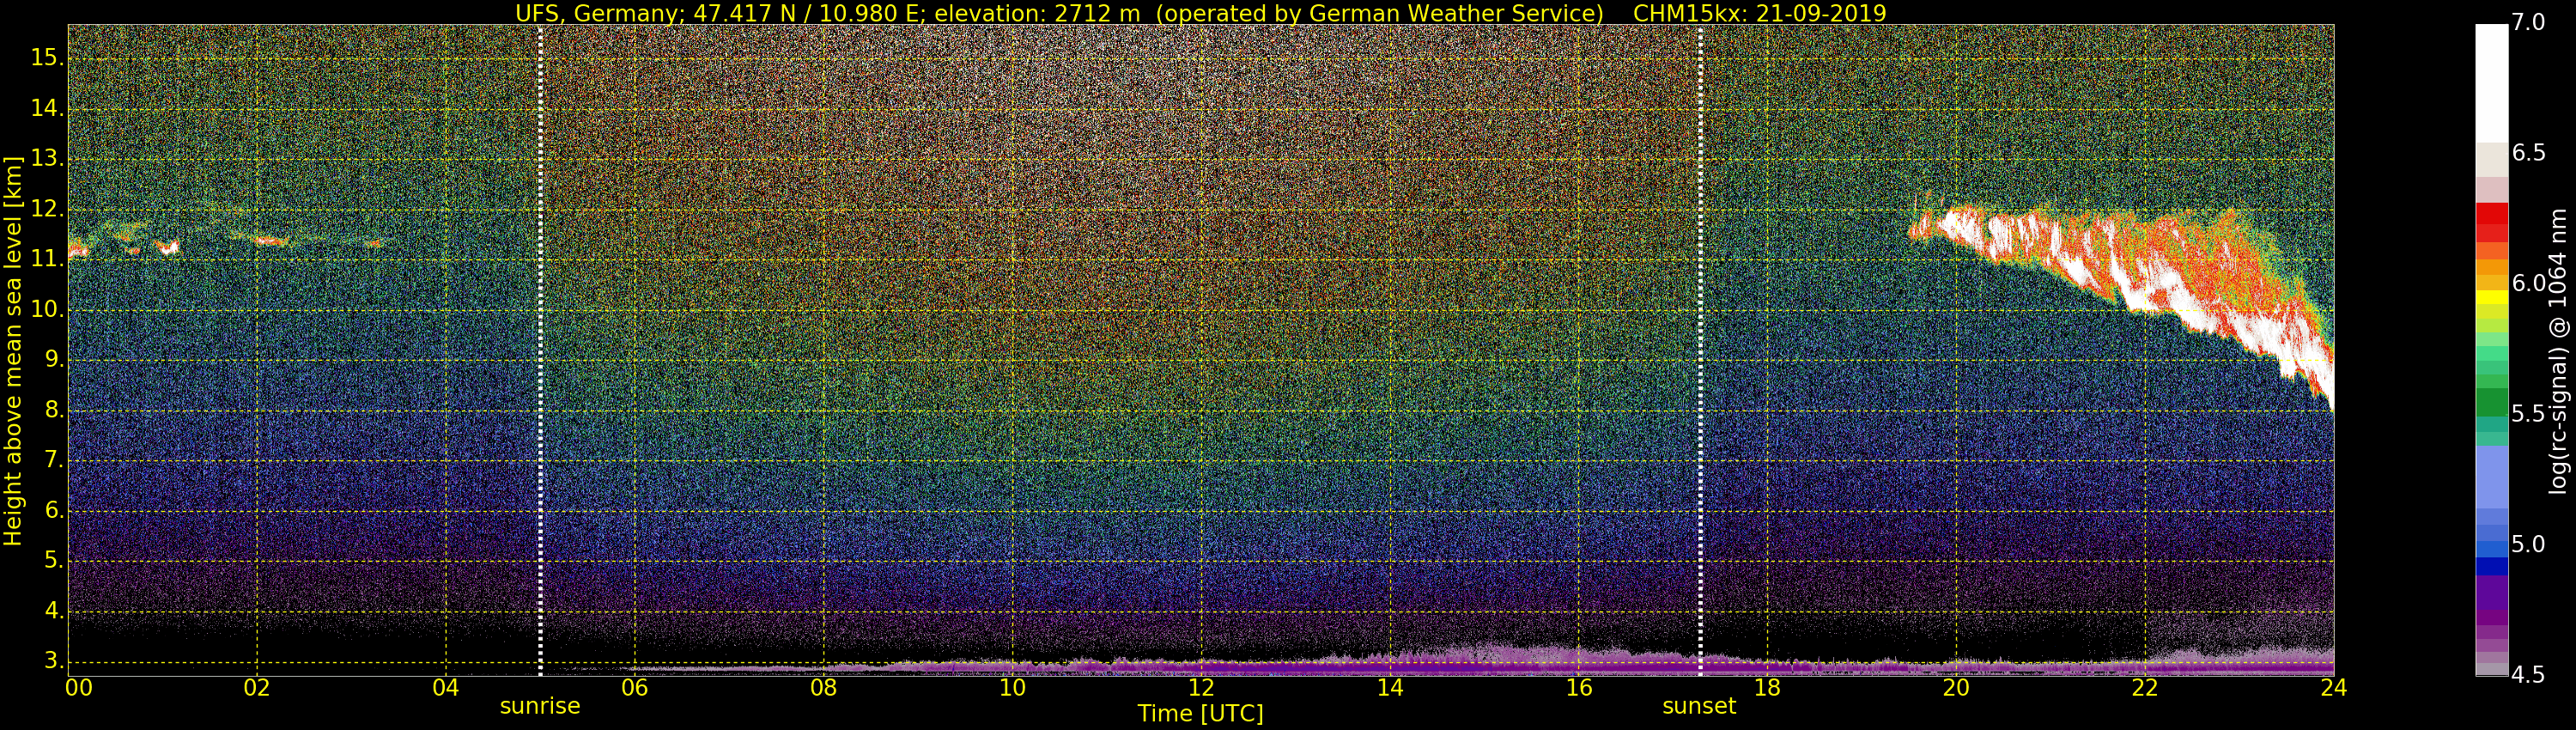Click the "12." height axis tick label

pos(47,209)
